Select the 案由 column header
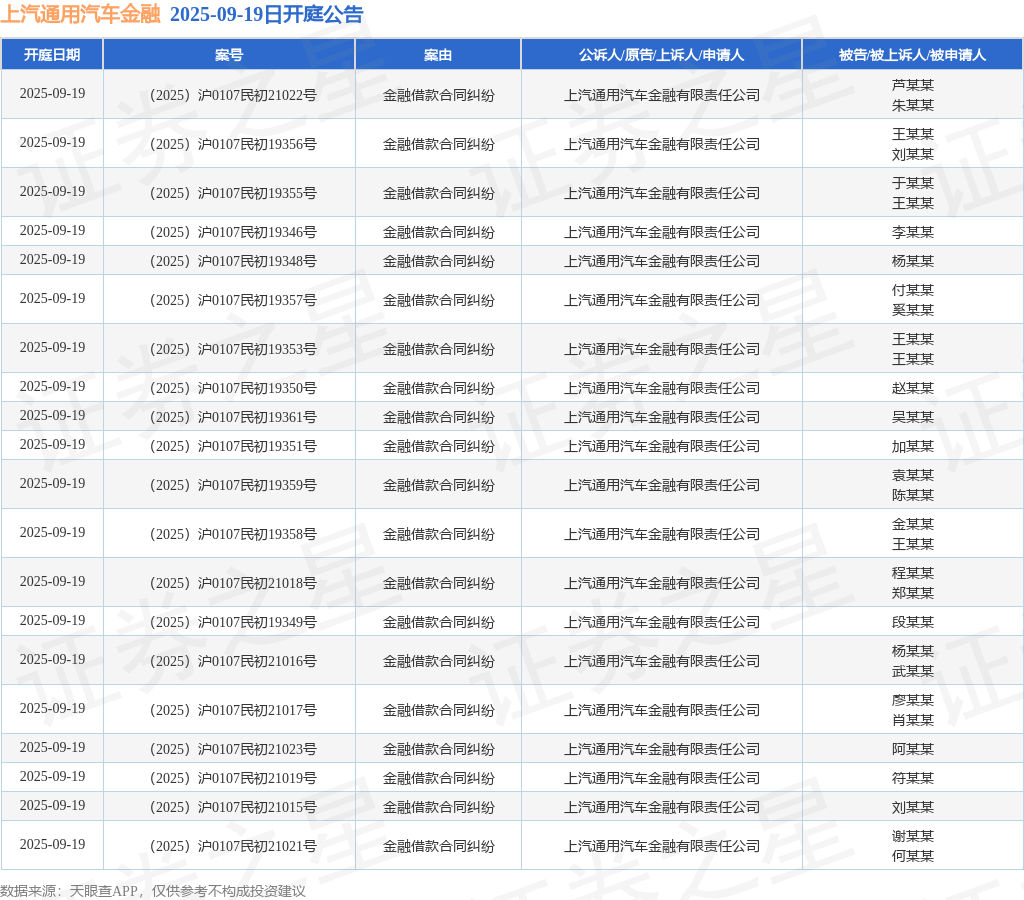Screen dimensions: 1024x900 pyautogui.click(x=438, y=55)
